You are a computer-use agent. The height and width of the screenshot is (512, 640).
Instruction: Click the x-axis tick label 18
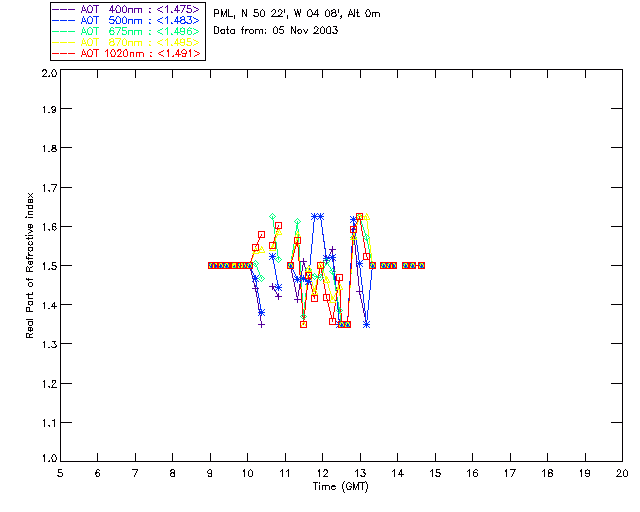(548, 473)
